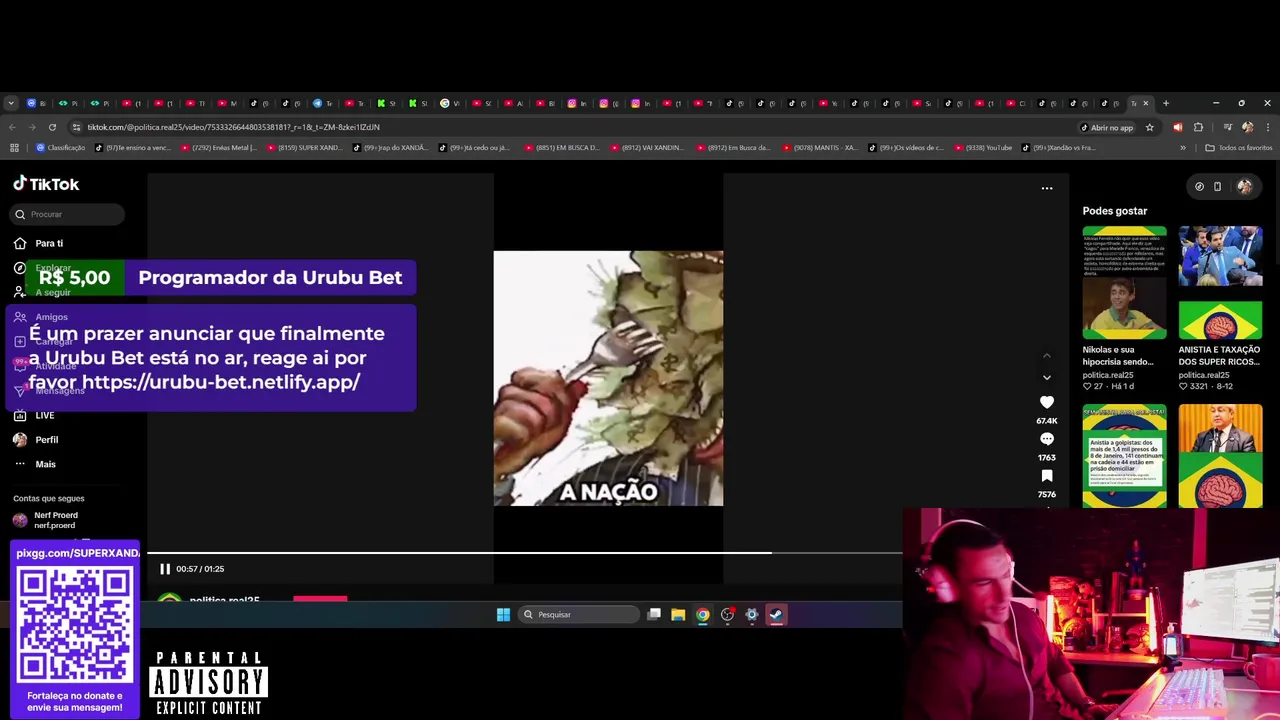Screen dimensions: 1280x720
Task: Open Para ti feed
Action: point(38,243)
